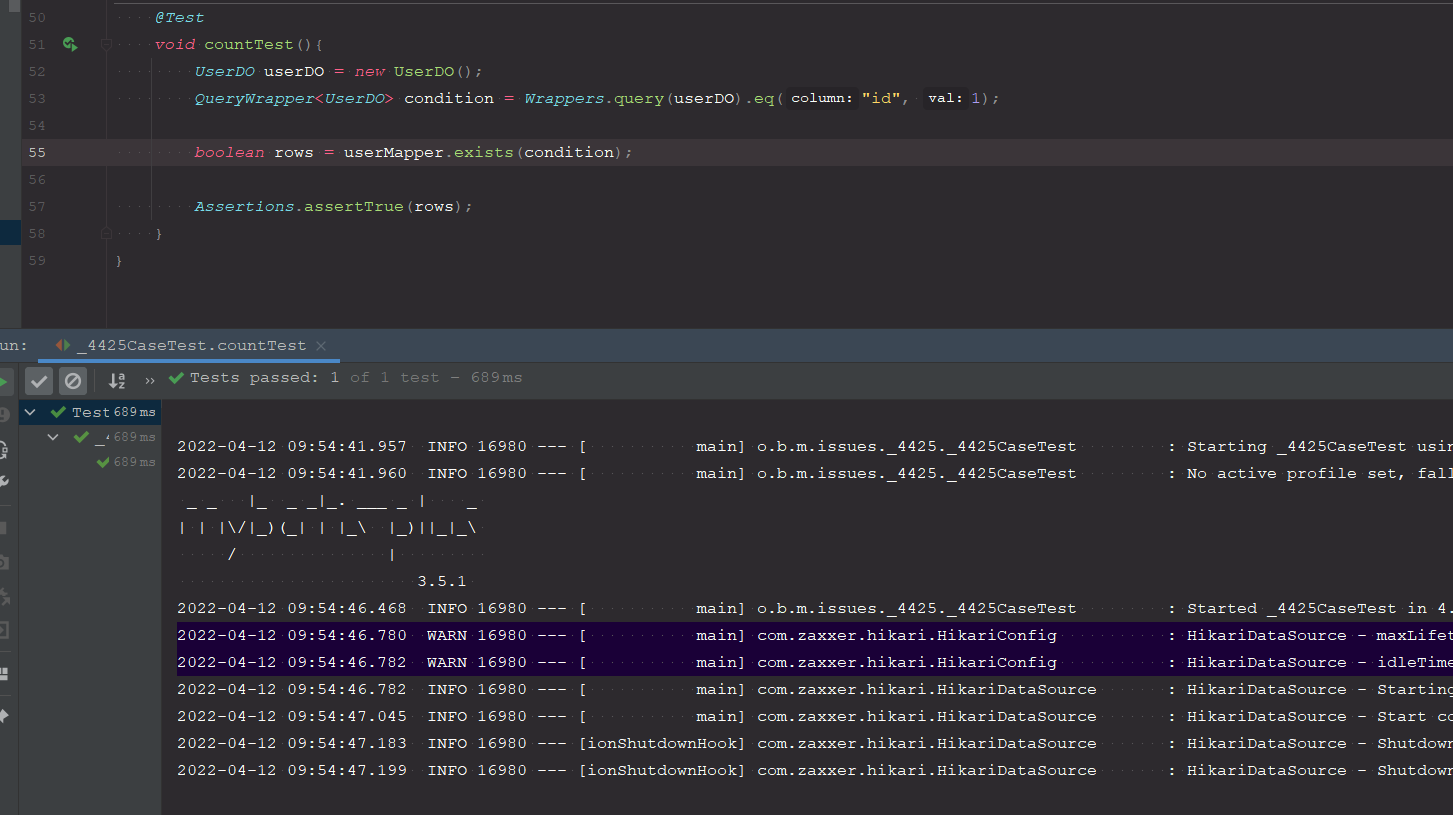
Task: Collapse the nested _4425 test class node
Action: 54,437
